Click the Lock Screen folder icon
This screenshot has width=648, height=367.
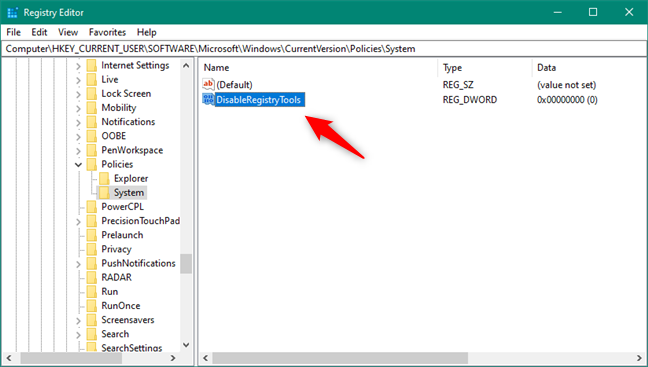(x=92, y=93)
